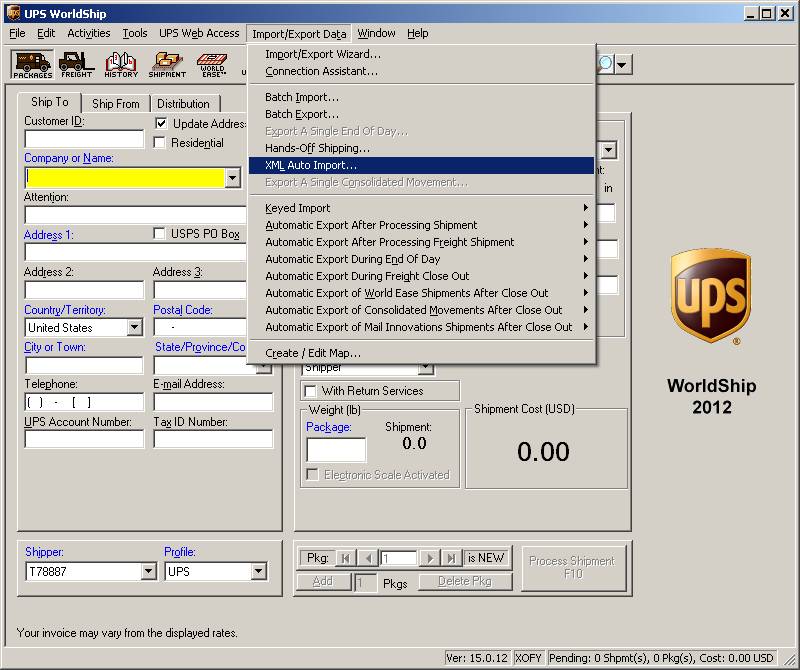Choose Batch Import
The height and width of the screenshot is (670, 800).
tap(421, 97)
